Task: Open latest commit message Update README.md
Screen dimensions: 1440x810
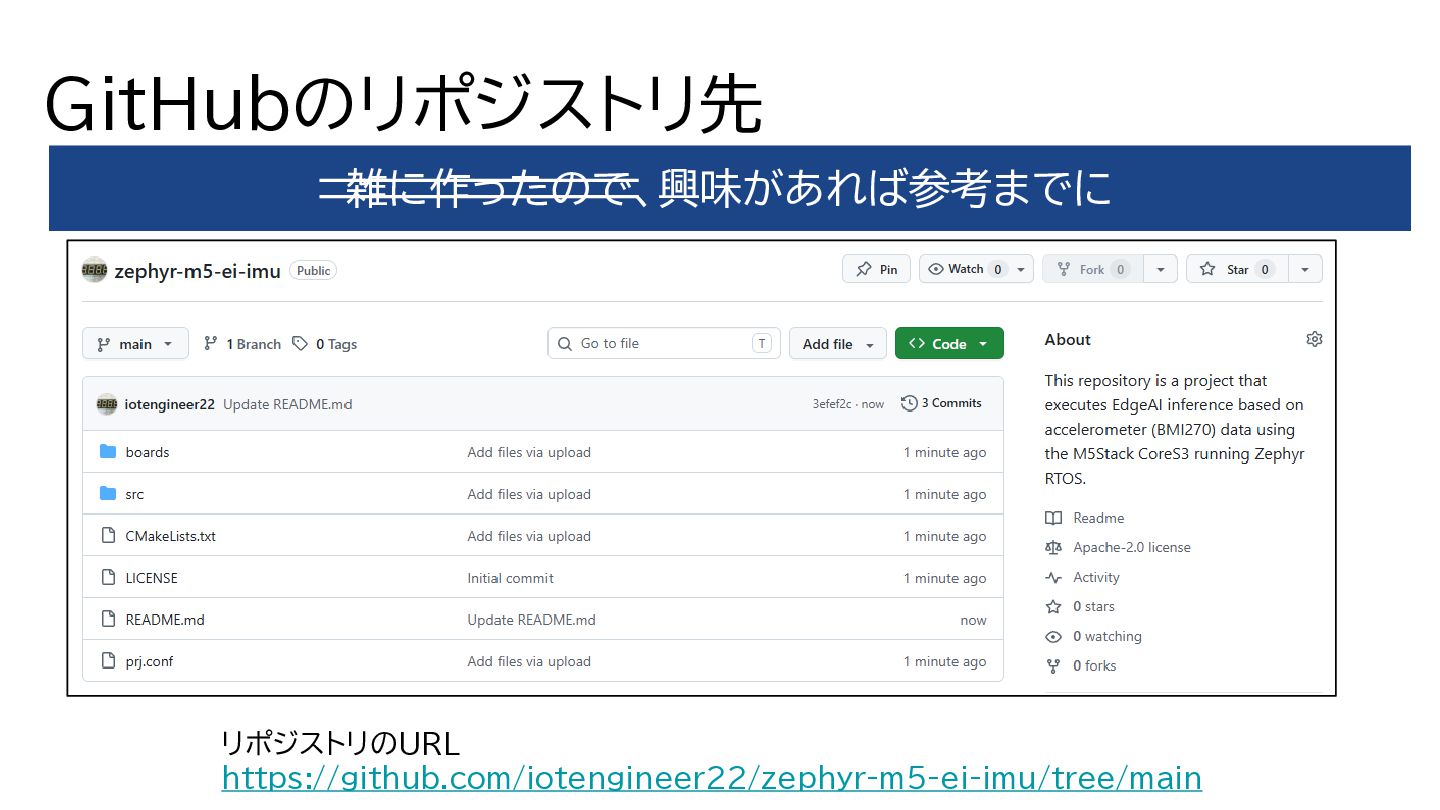Action: (287, 404)
